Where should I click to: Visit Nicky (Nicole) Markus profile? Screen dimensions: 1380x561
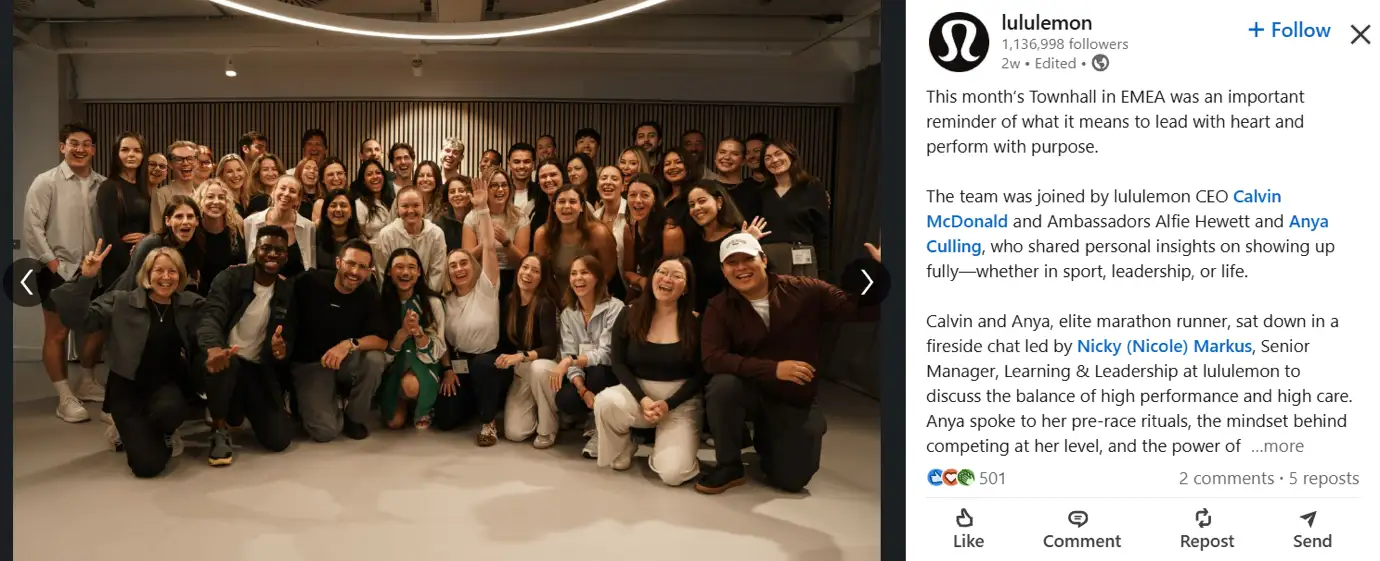[x=1164, y=346]
